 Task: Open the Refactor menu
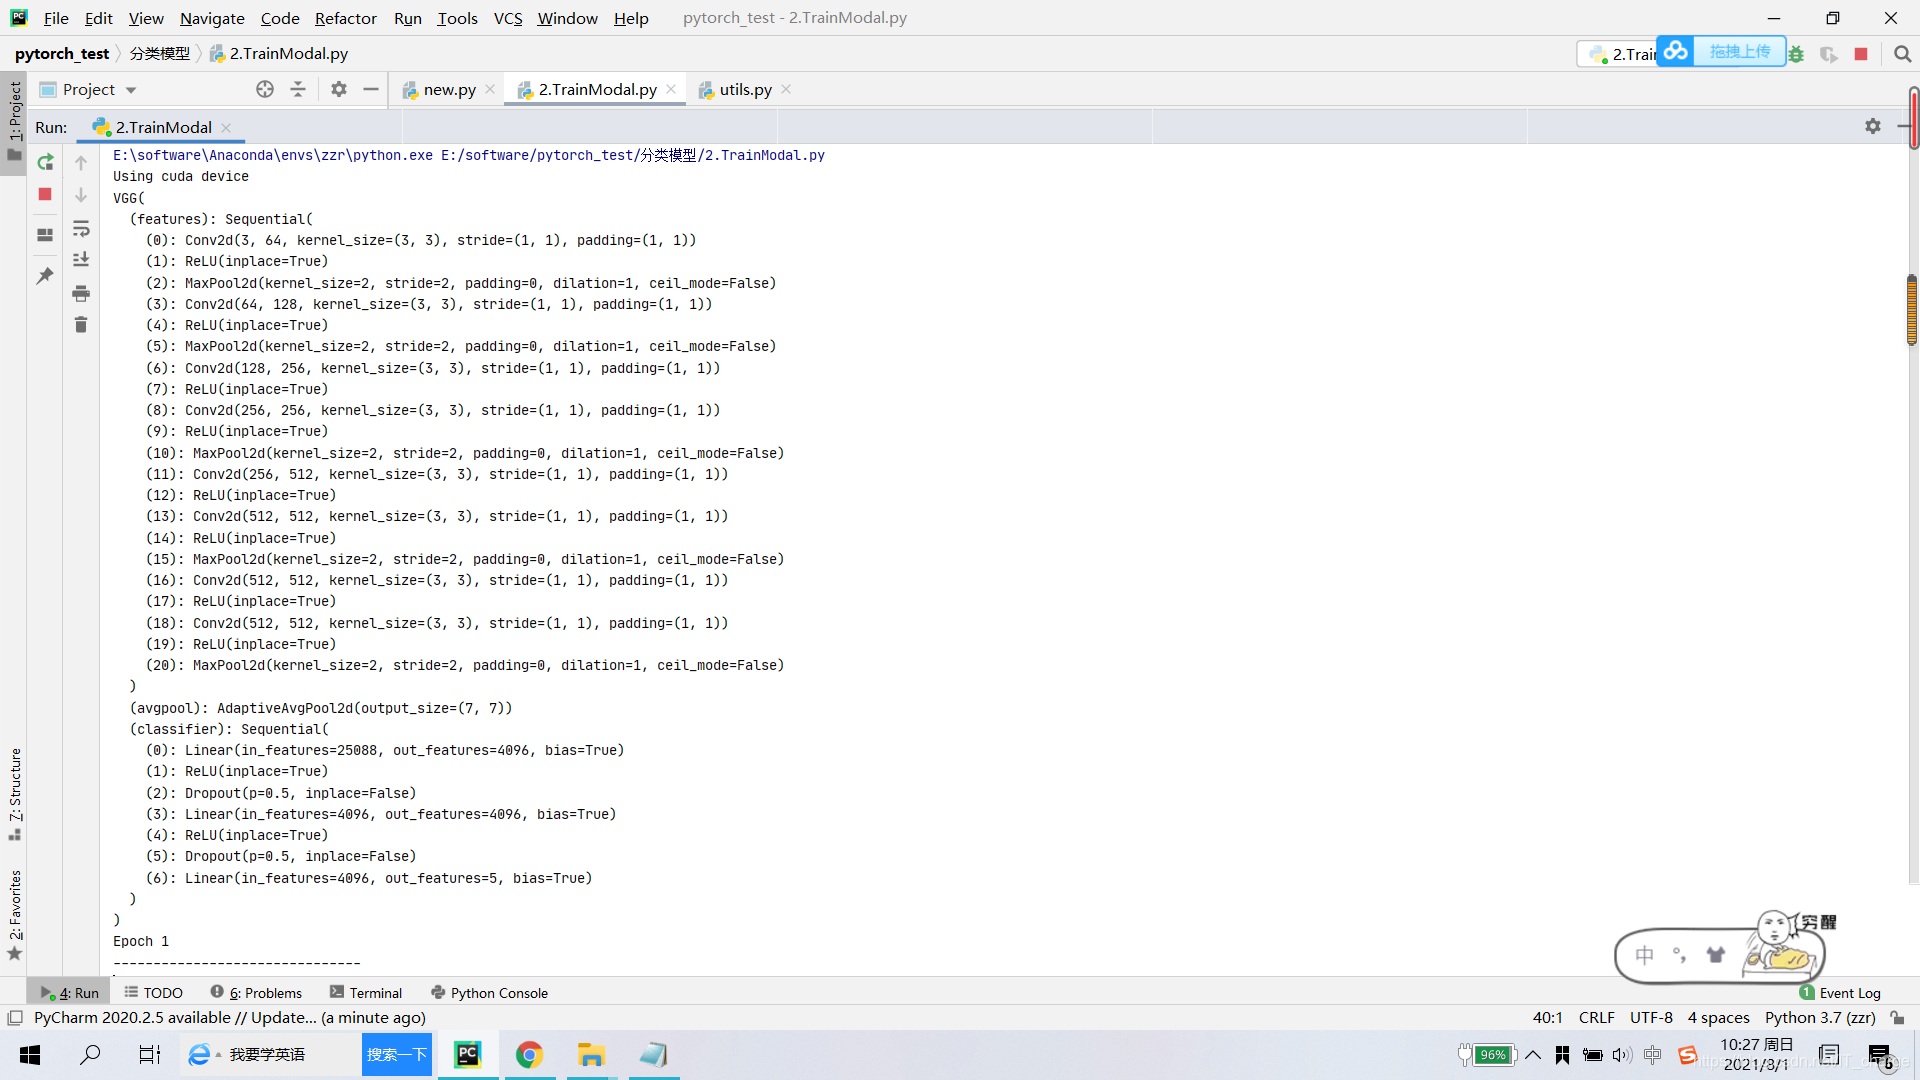(345, 18)
